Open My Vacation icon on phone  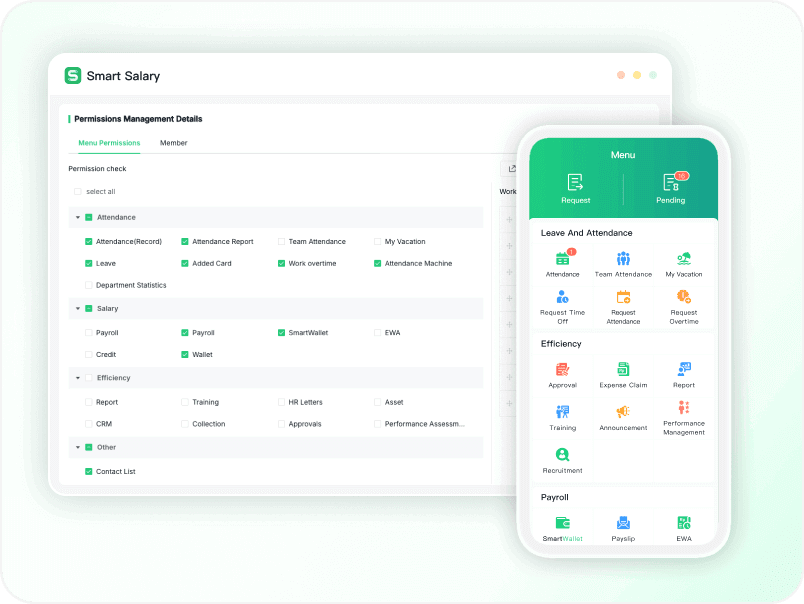point(684,258)
